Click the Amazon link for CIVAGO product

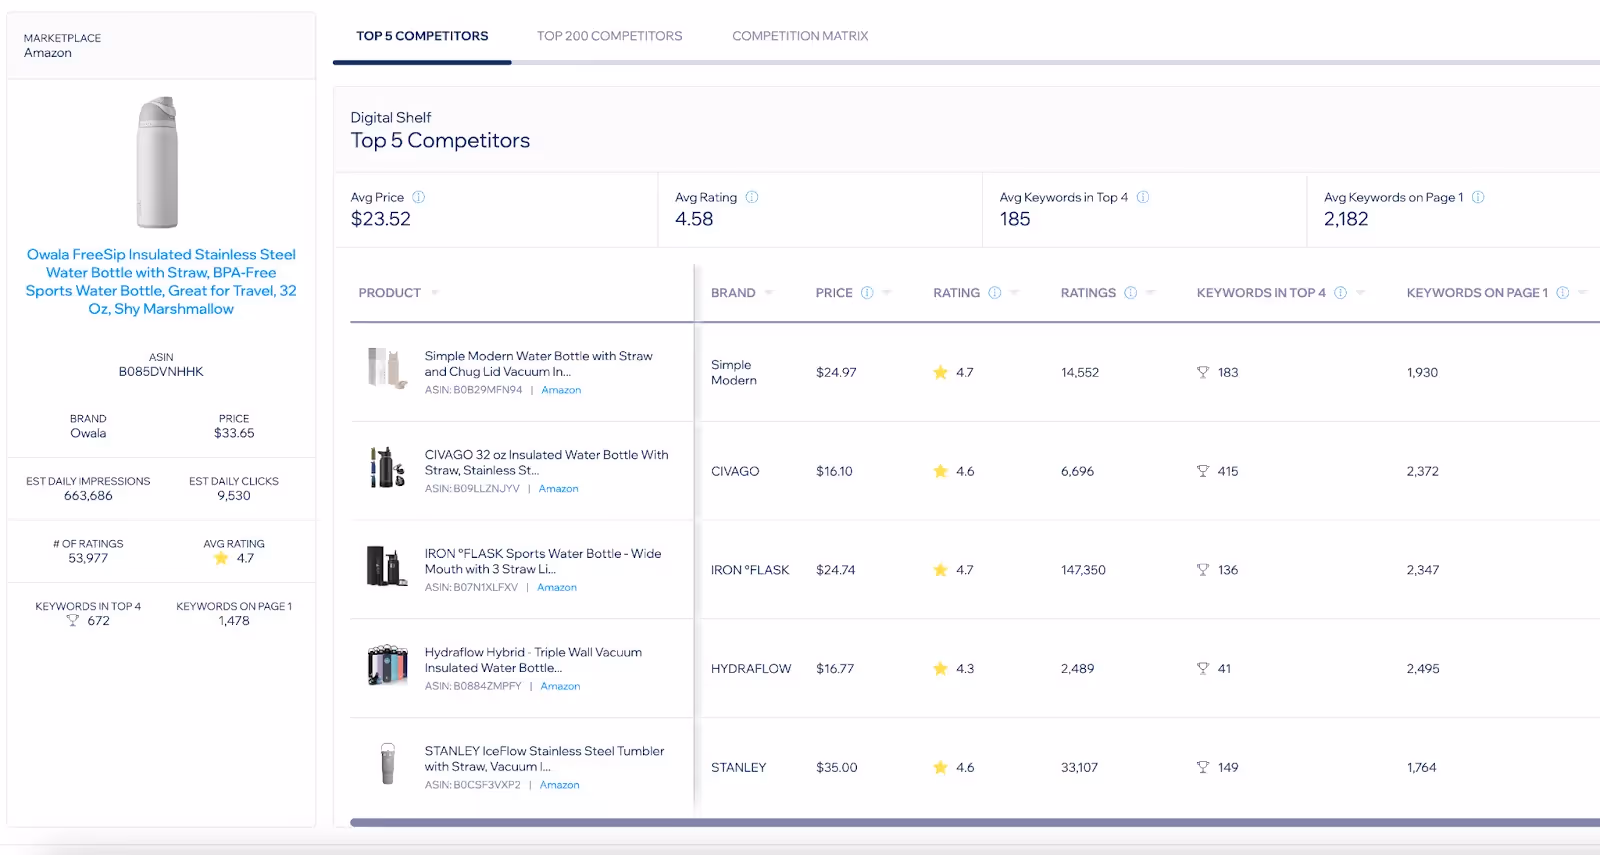pyautogui.click(x=558, y=489)
